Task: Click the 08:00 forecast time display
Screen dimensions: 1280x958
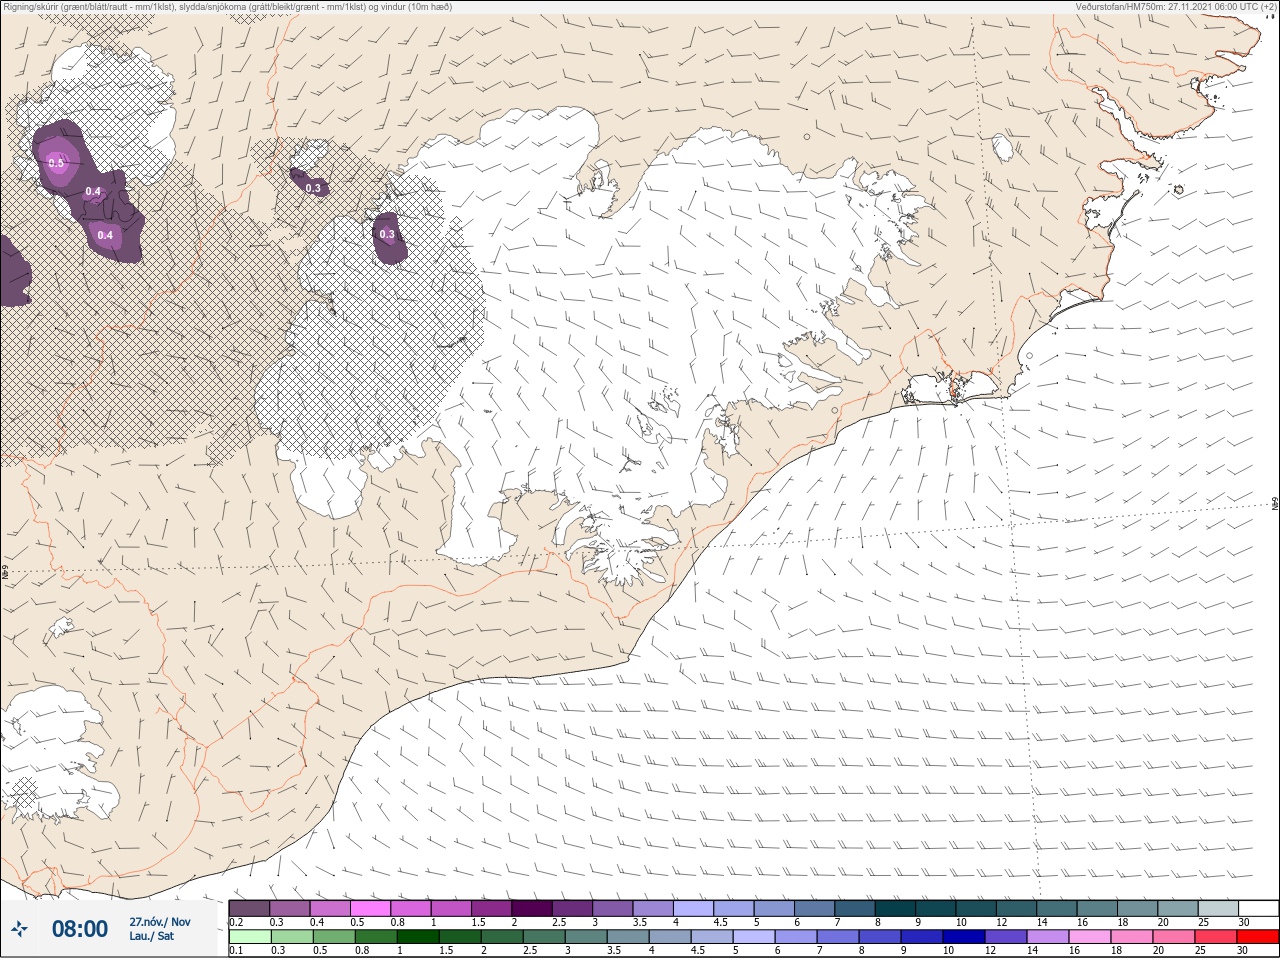Action: tap(80, 929)
